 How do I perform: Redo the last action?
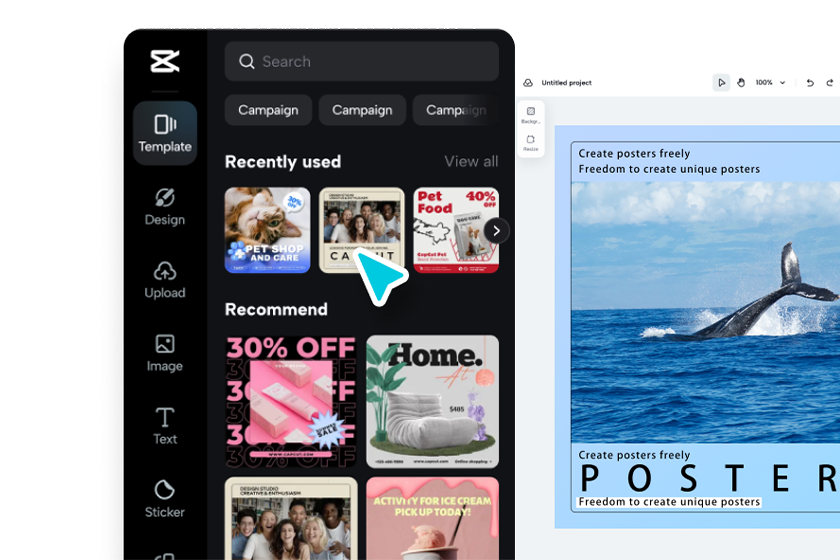tap(830, 83)
